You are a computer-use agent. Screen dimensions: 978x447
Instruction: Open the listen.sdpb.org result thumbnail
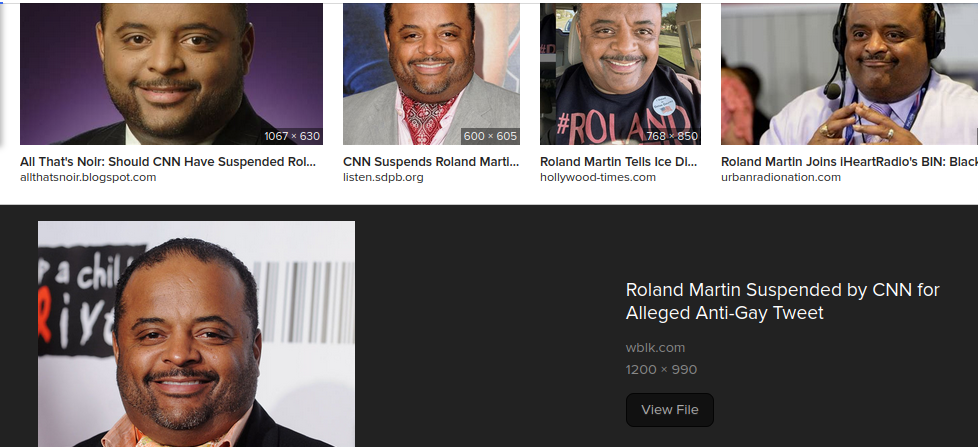(x=431, y=74)
